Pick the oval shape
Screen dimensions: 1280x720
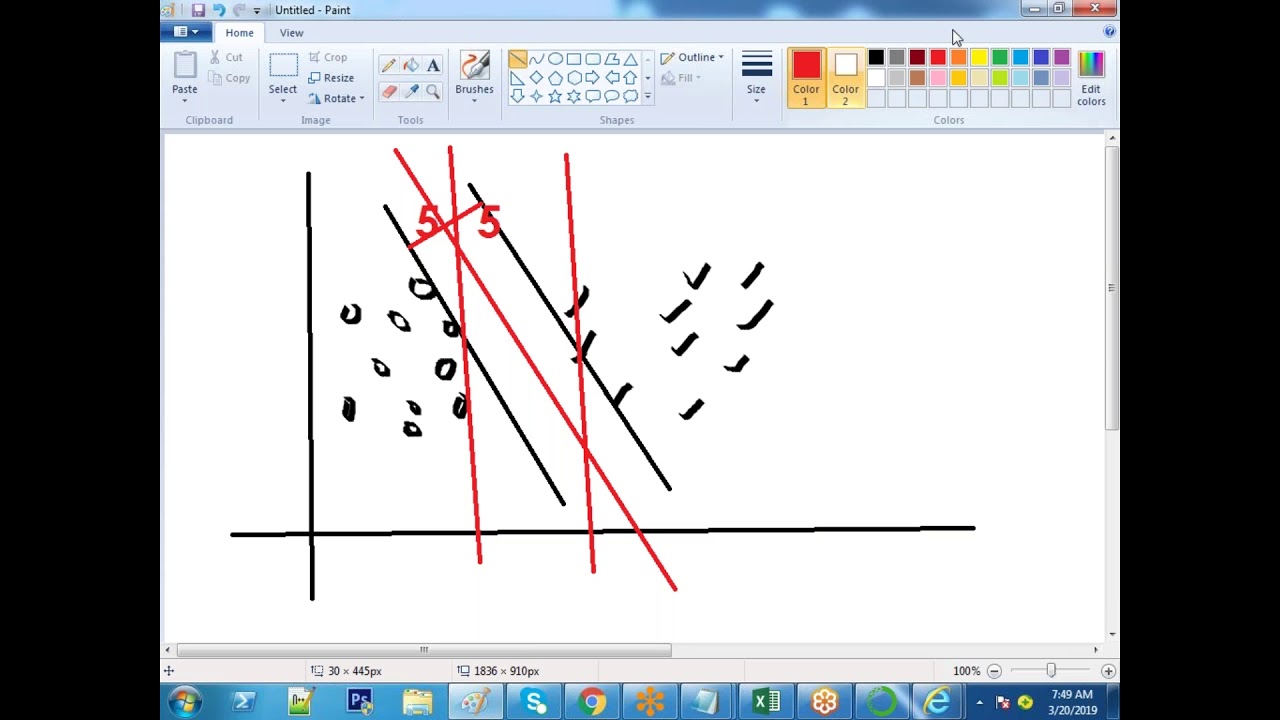[555, 59]
